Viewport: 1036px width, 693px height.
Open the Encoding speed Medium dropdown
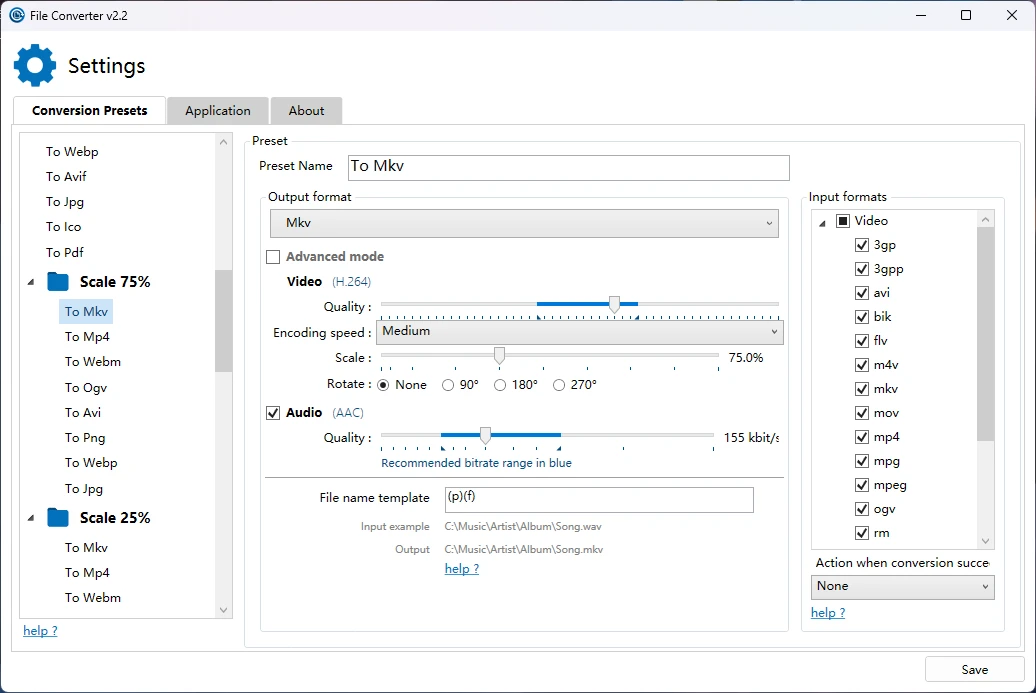point(579,332)
